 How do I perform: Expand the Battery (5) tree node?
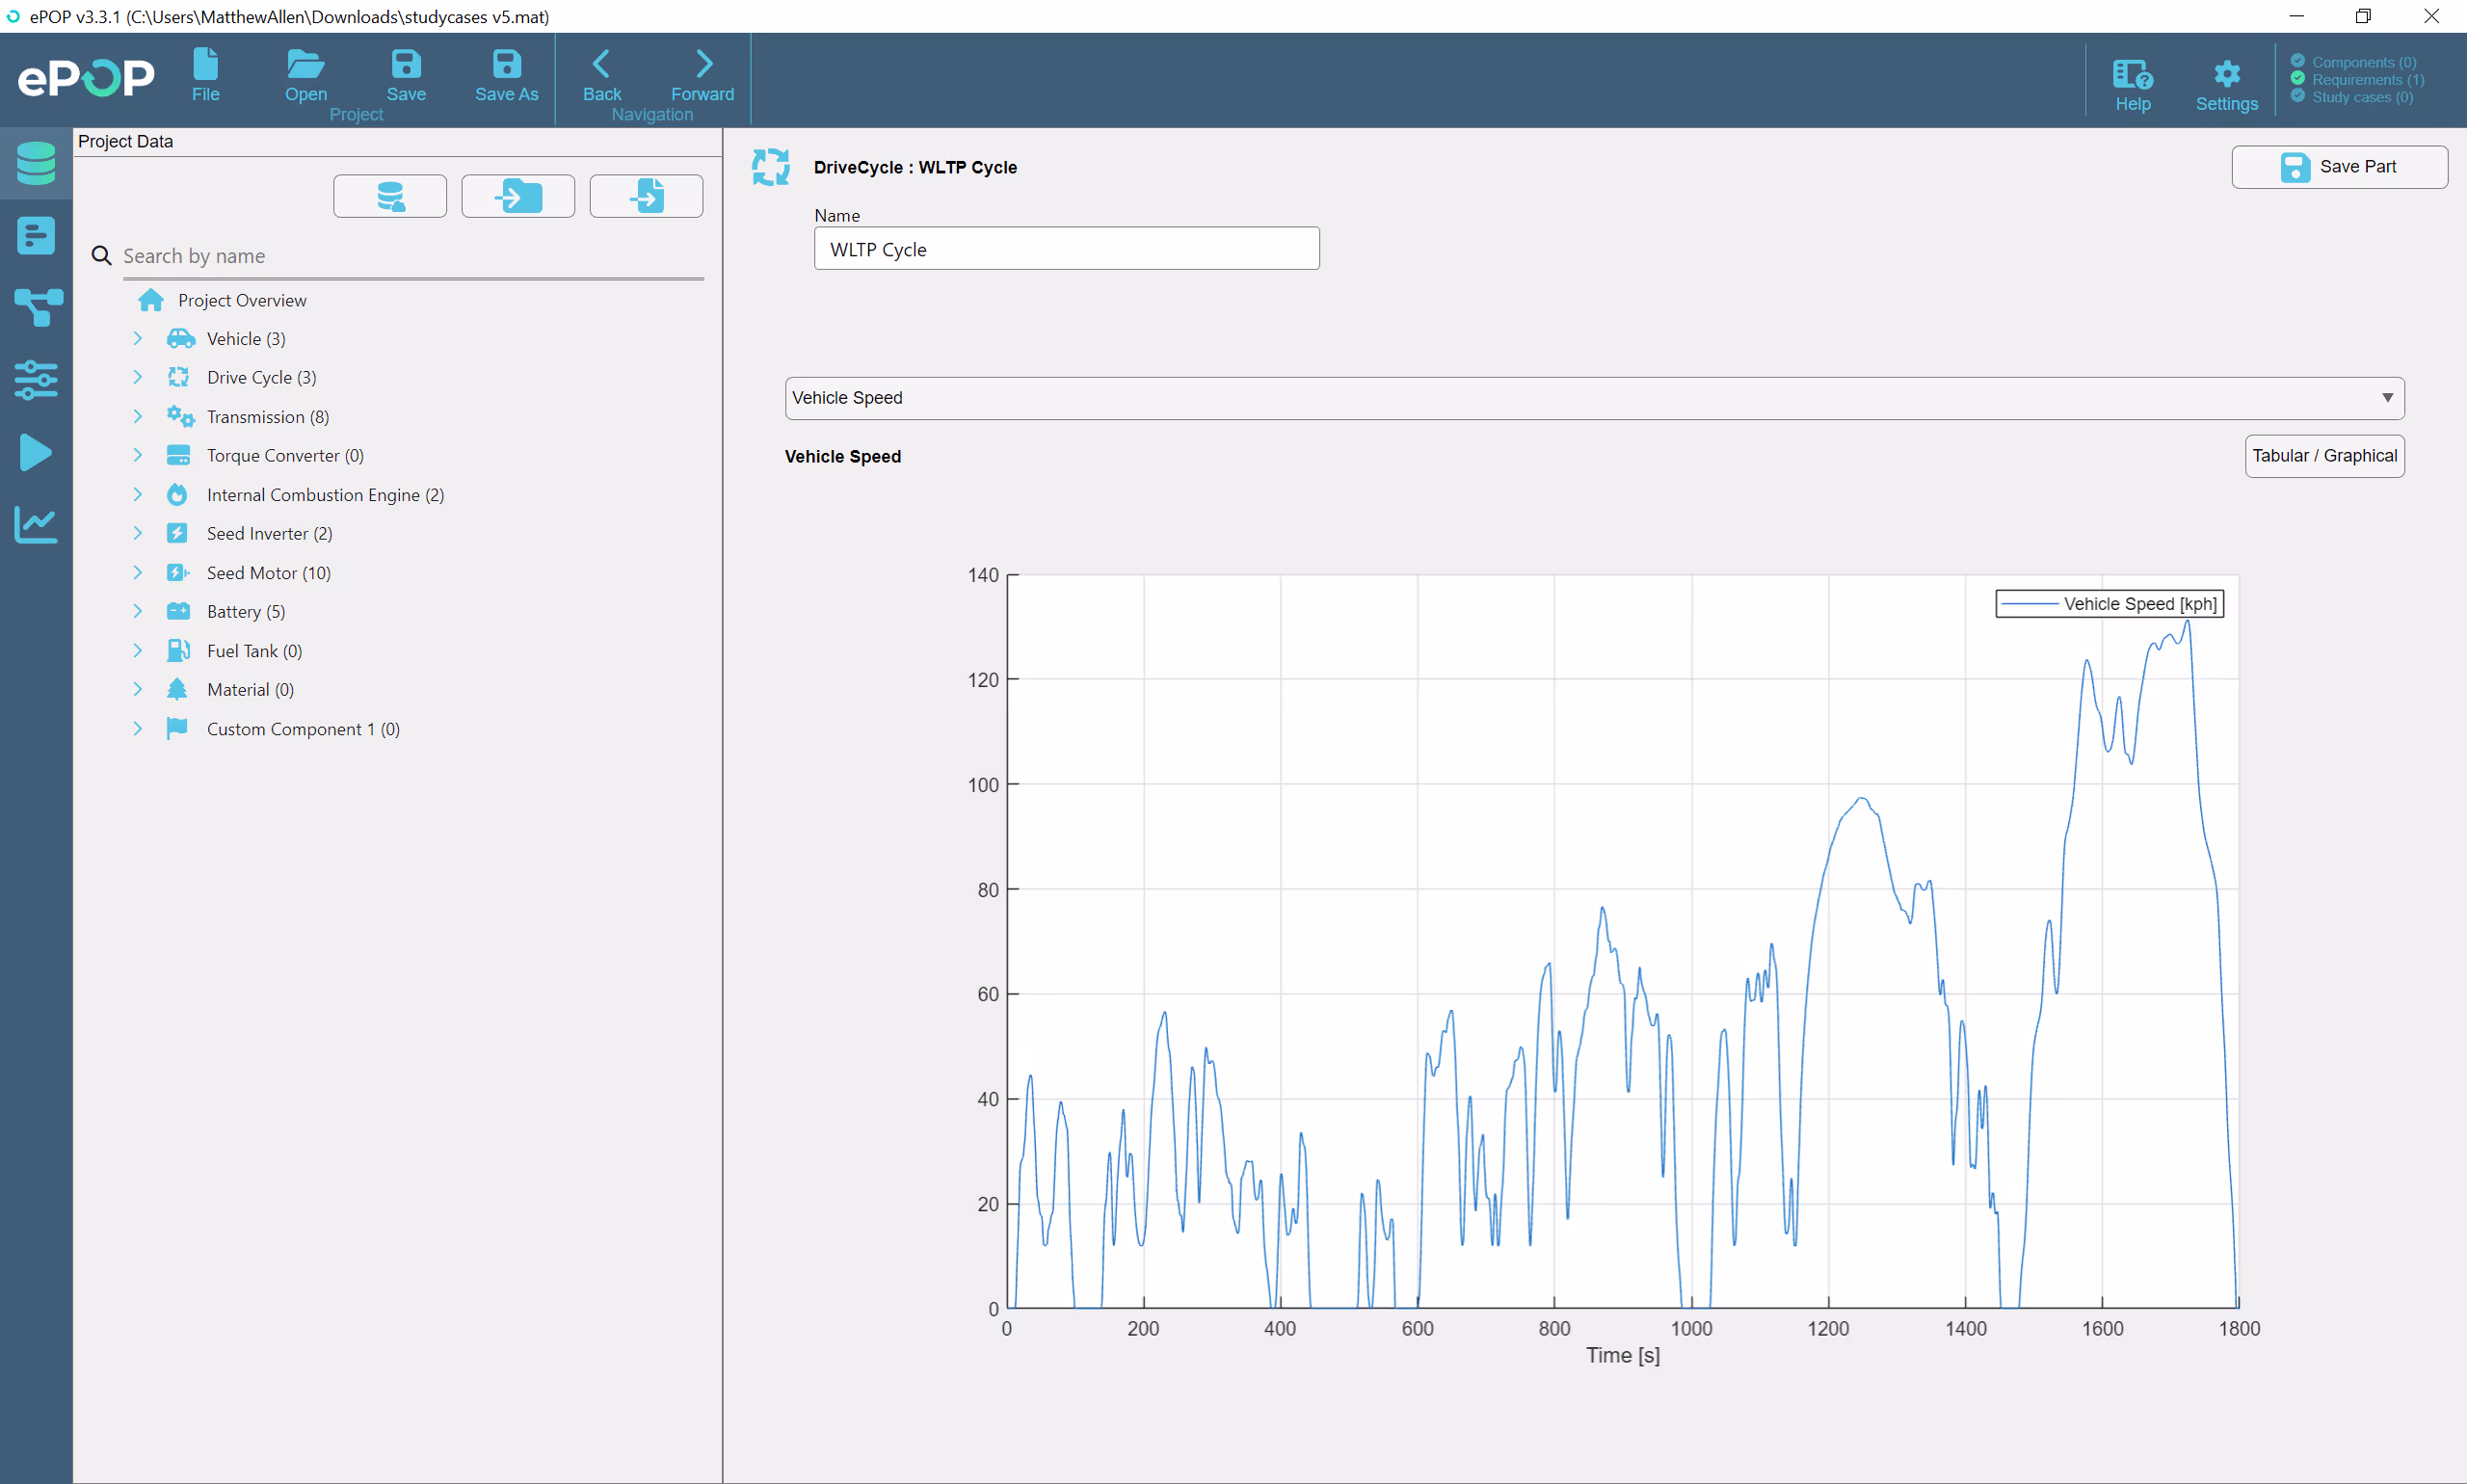pos(138,611)
